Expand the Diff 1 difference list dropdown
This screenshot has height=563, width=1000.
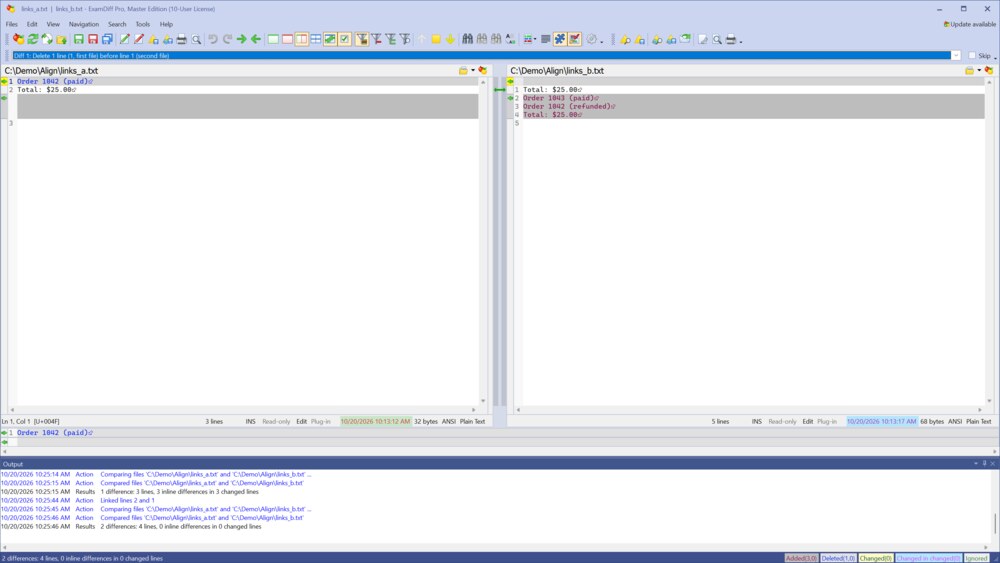pos(956,55)
